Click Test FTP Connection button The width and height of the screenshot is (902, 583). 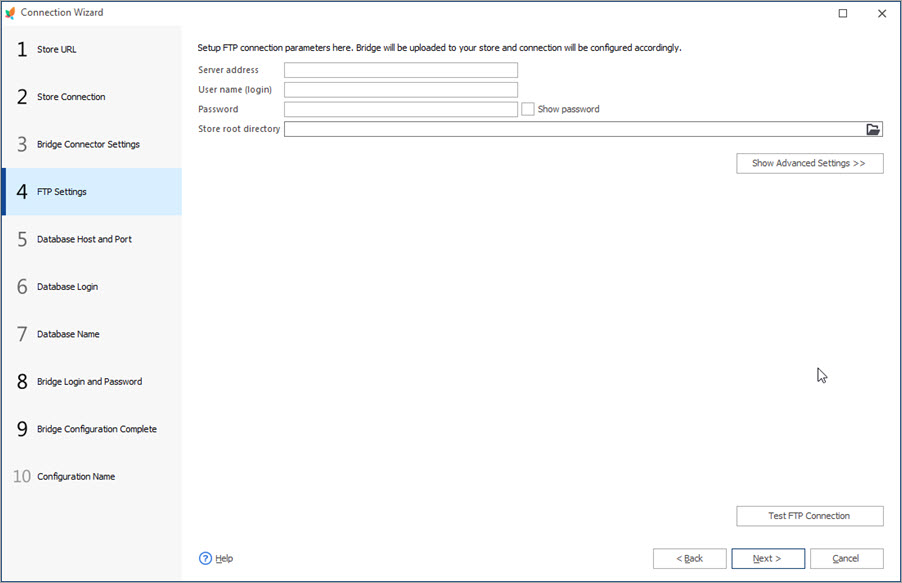click(809, 516)
